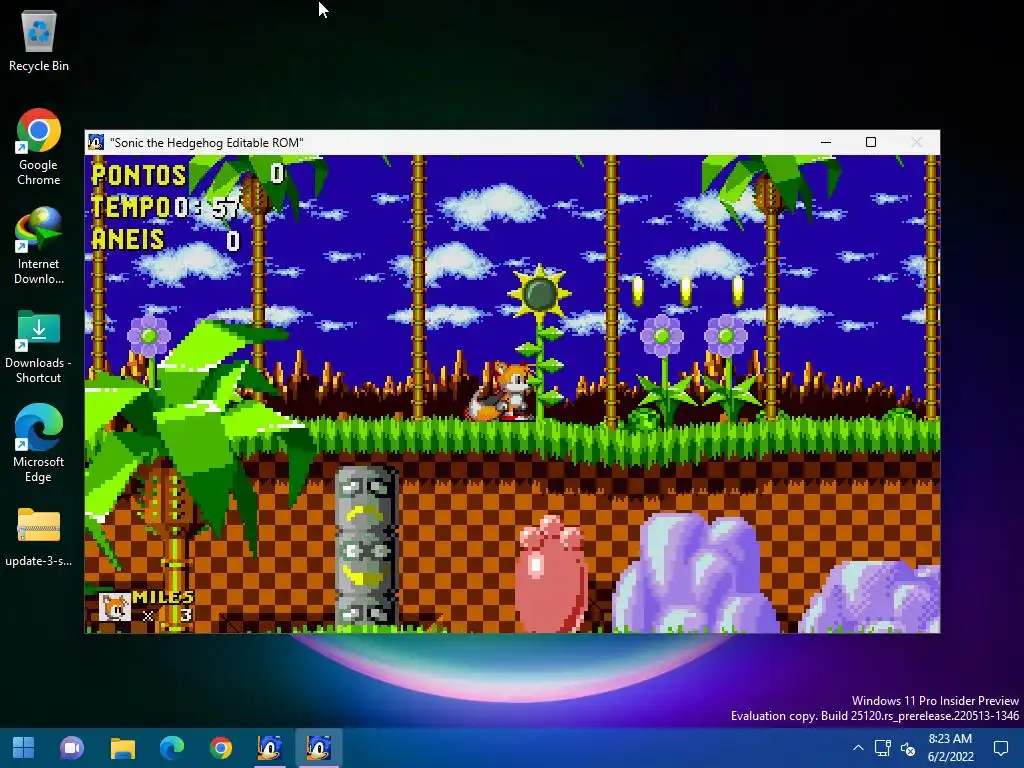Minimize the Sonic the Hedgehog Editable ROM window
The width and height of the screenshot is (1024, 768).
point(825,142)
